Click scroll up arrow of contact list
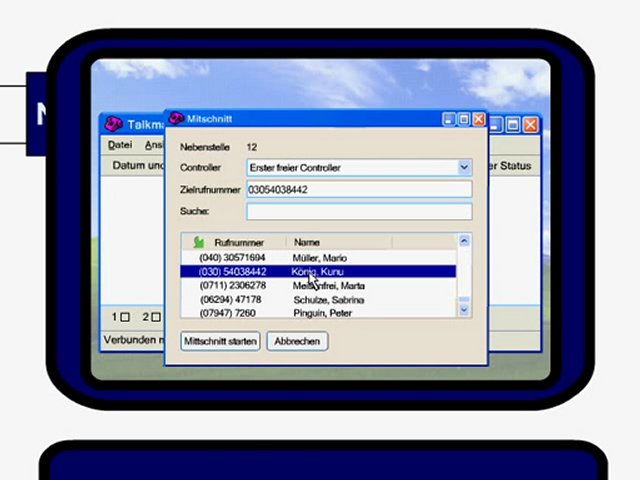The width and height of the screenshot is (640, 480). 464,241
